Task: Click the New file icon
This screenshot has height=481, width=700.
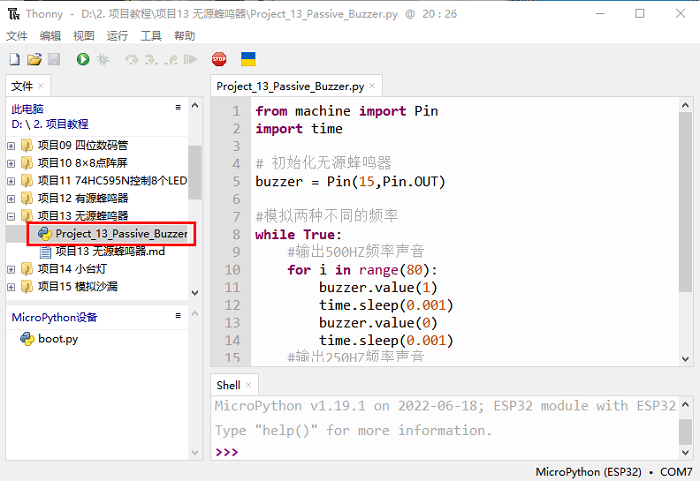Action: pos(15,60)
